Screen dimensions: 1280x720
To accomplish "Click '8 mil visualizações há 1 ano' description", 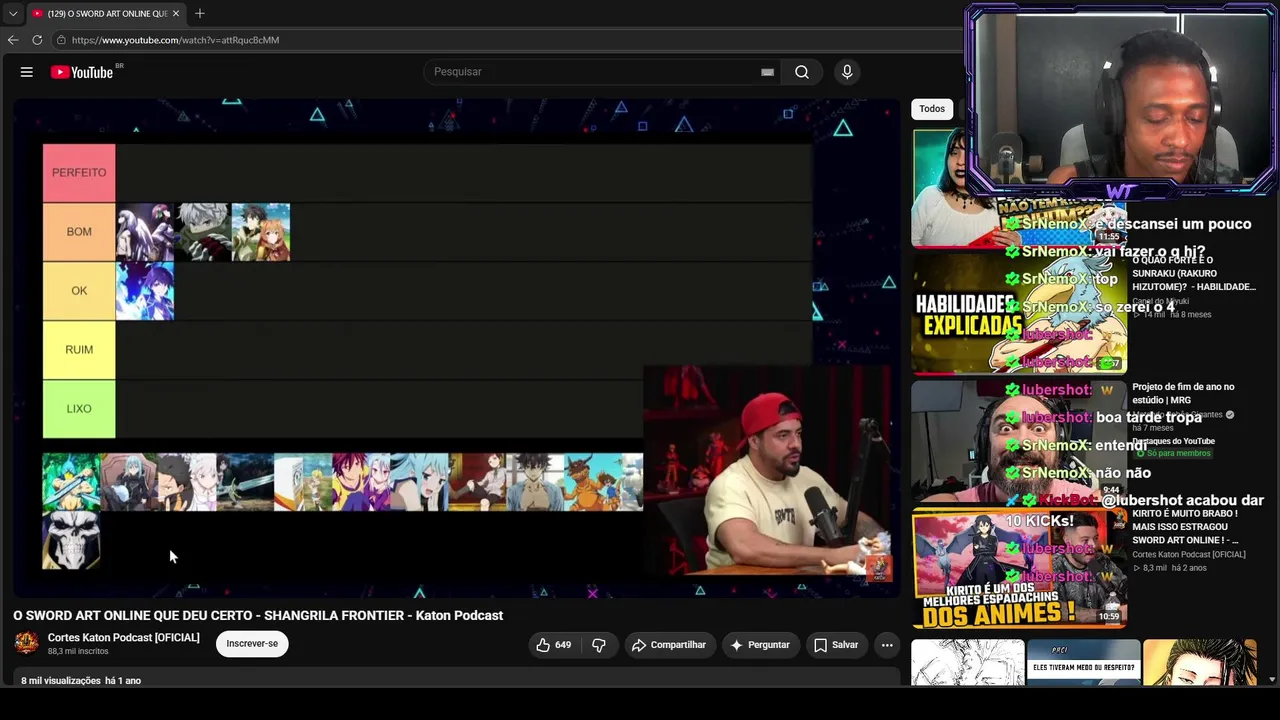I will click(81, 681).
